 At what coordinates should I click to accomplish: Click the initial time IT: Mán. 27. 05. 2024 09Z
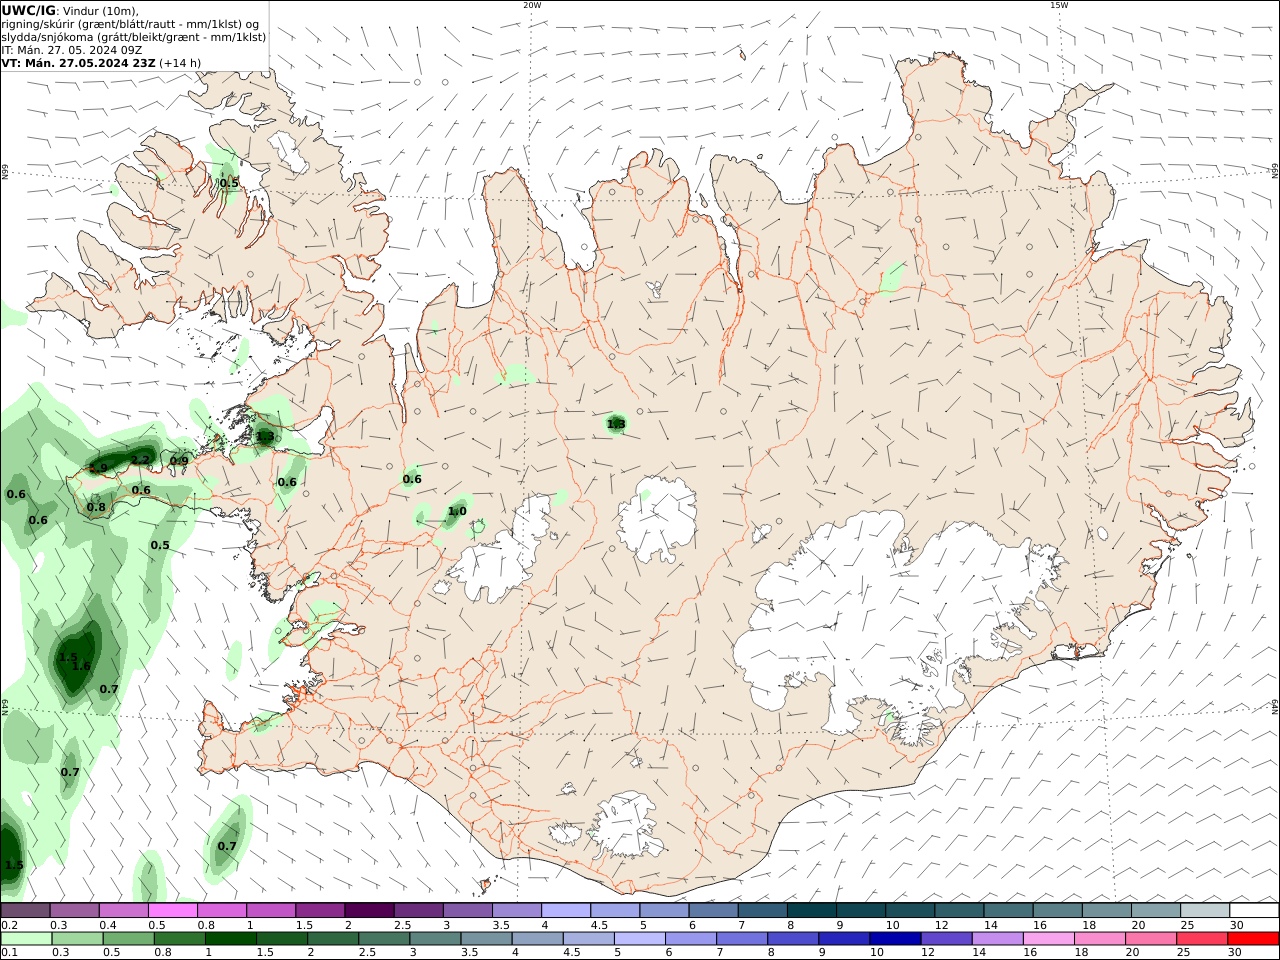(72, 50)
